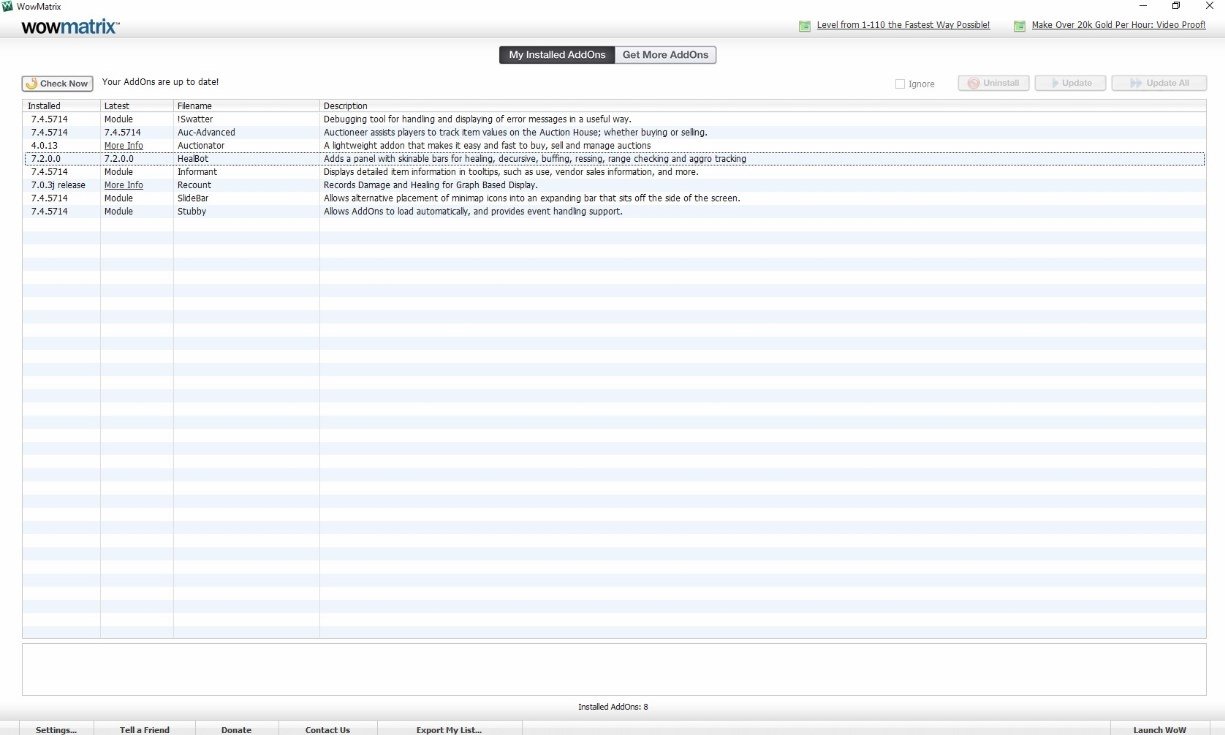Click 'Your AddOns are up to date!' message
1225x735 pixels.
[x=160, y=82]
